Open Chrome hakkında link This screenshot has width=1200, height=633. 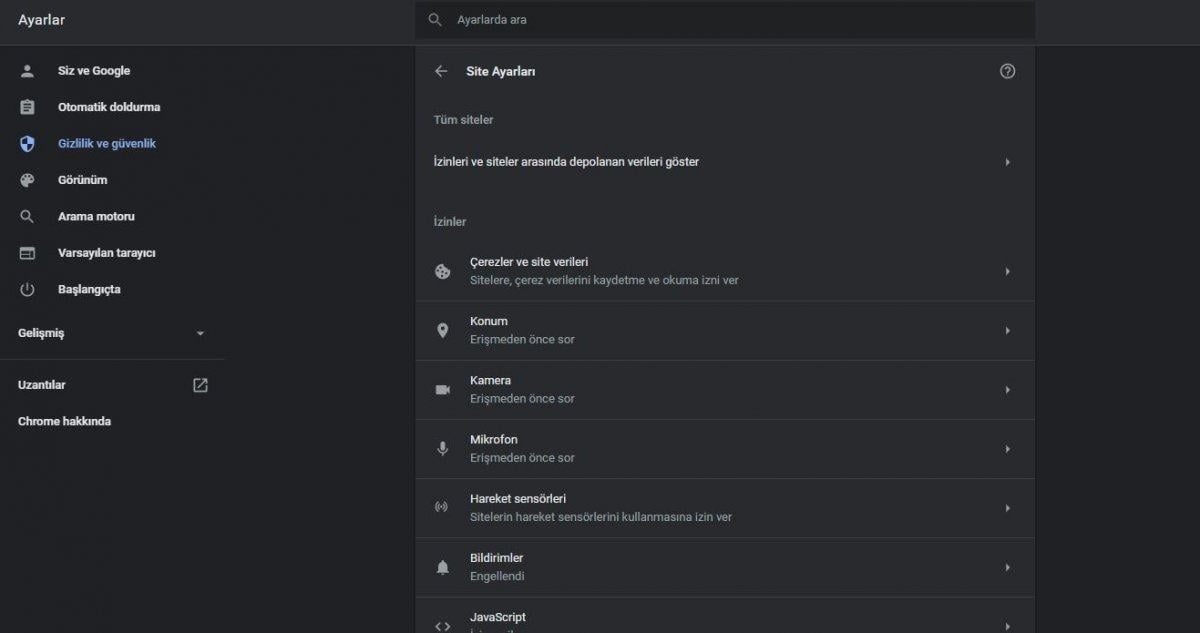[64, 421]
